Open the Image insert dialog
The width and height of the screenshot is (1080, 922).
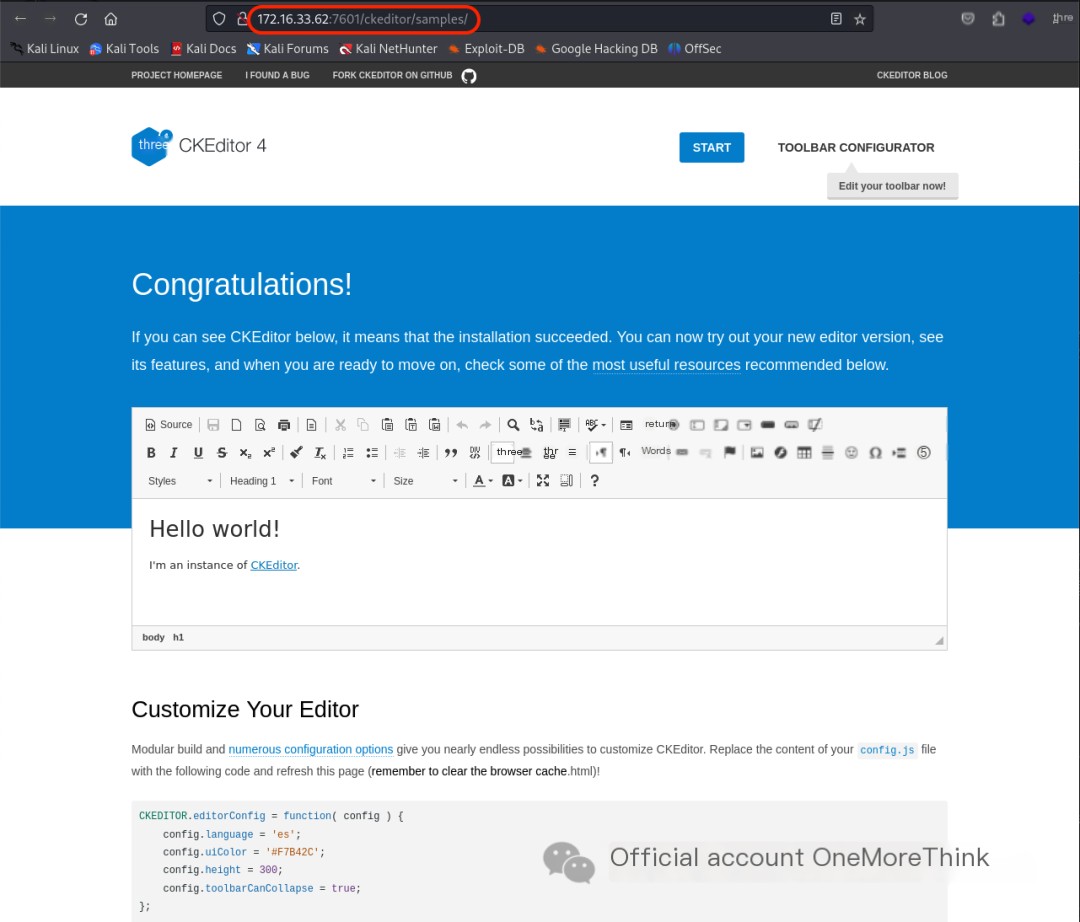(757, 452)
